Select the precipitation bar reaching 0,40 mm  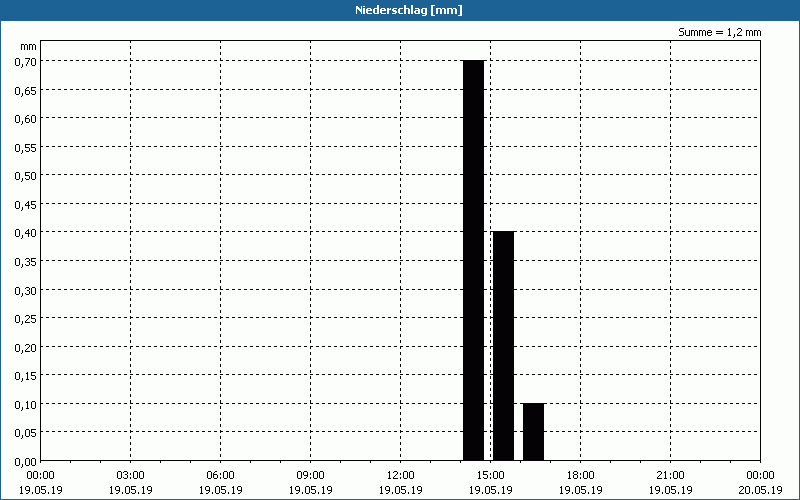pyautogui.click(x=504, y=346)
